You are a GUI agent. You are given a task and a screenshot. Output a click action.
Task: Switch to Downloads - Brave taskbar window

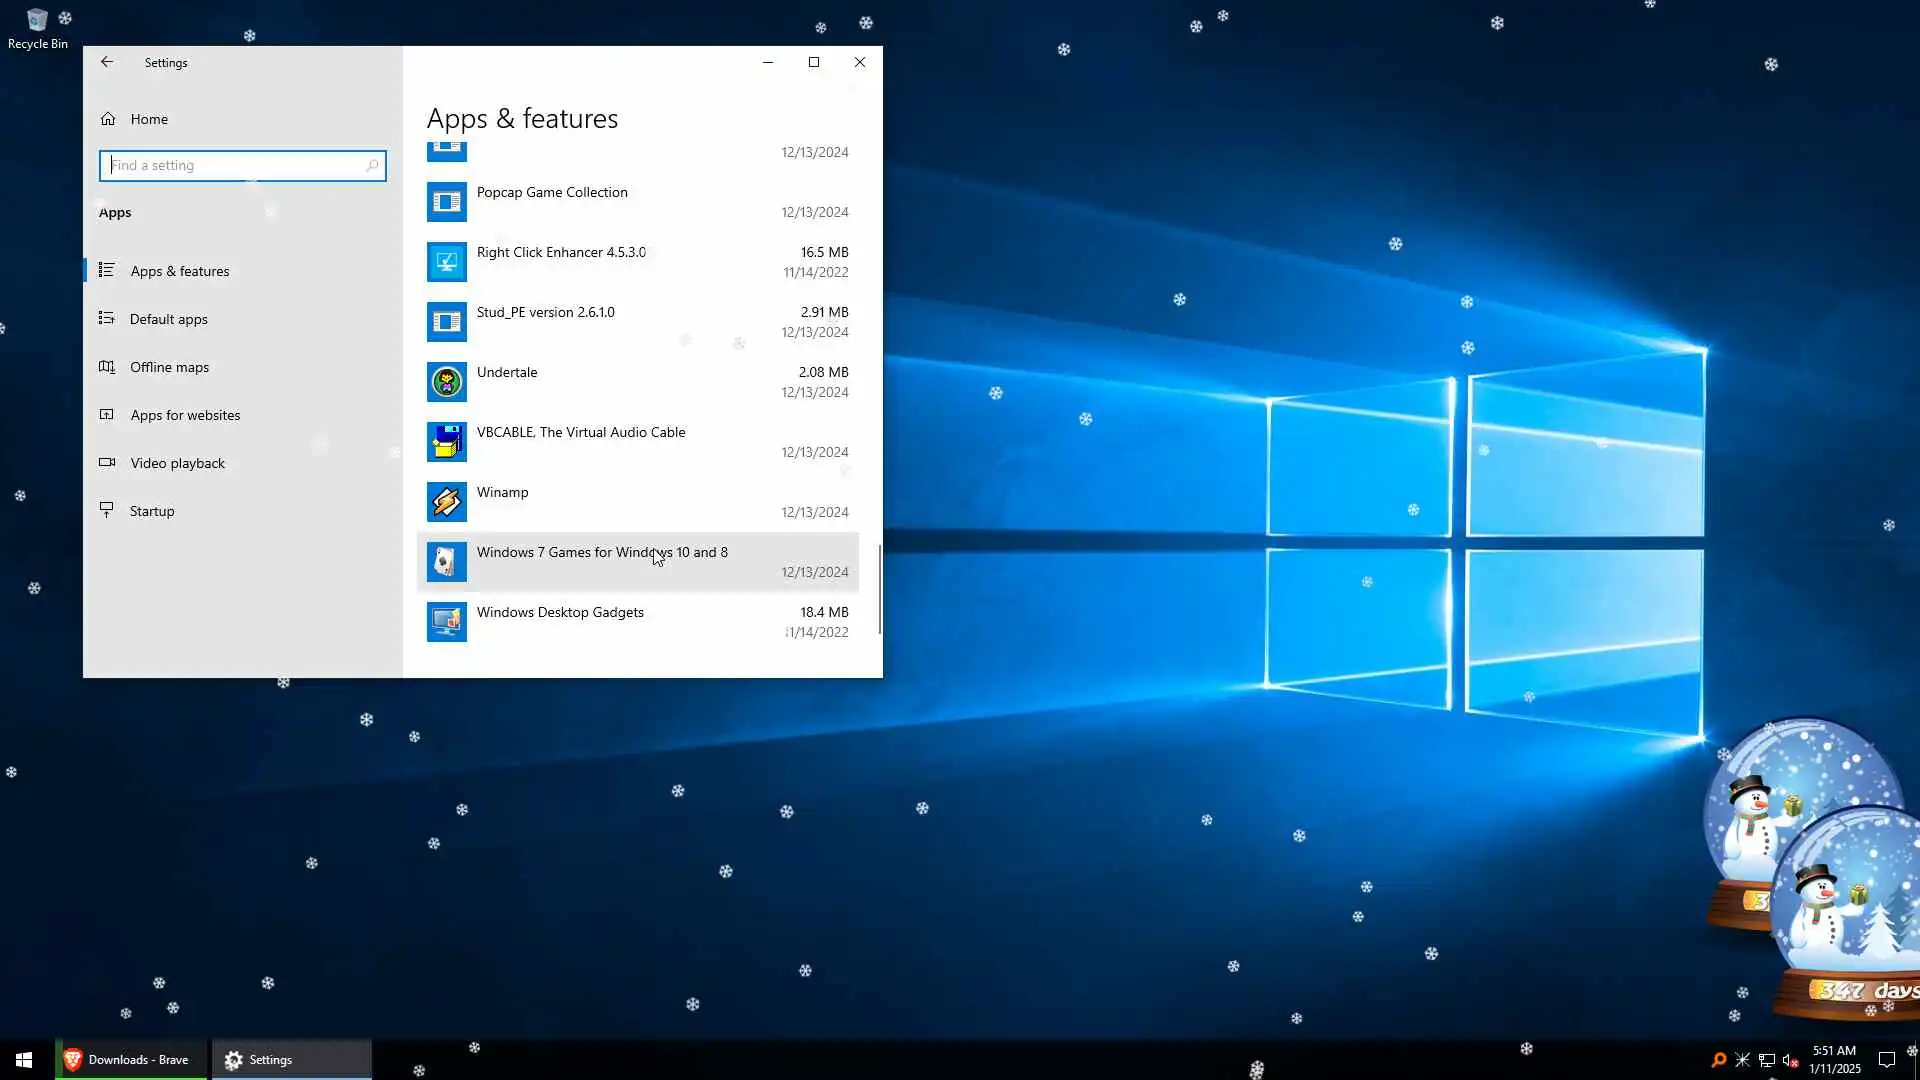pos(130,1060)
